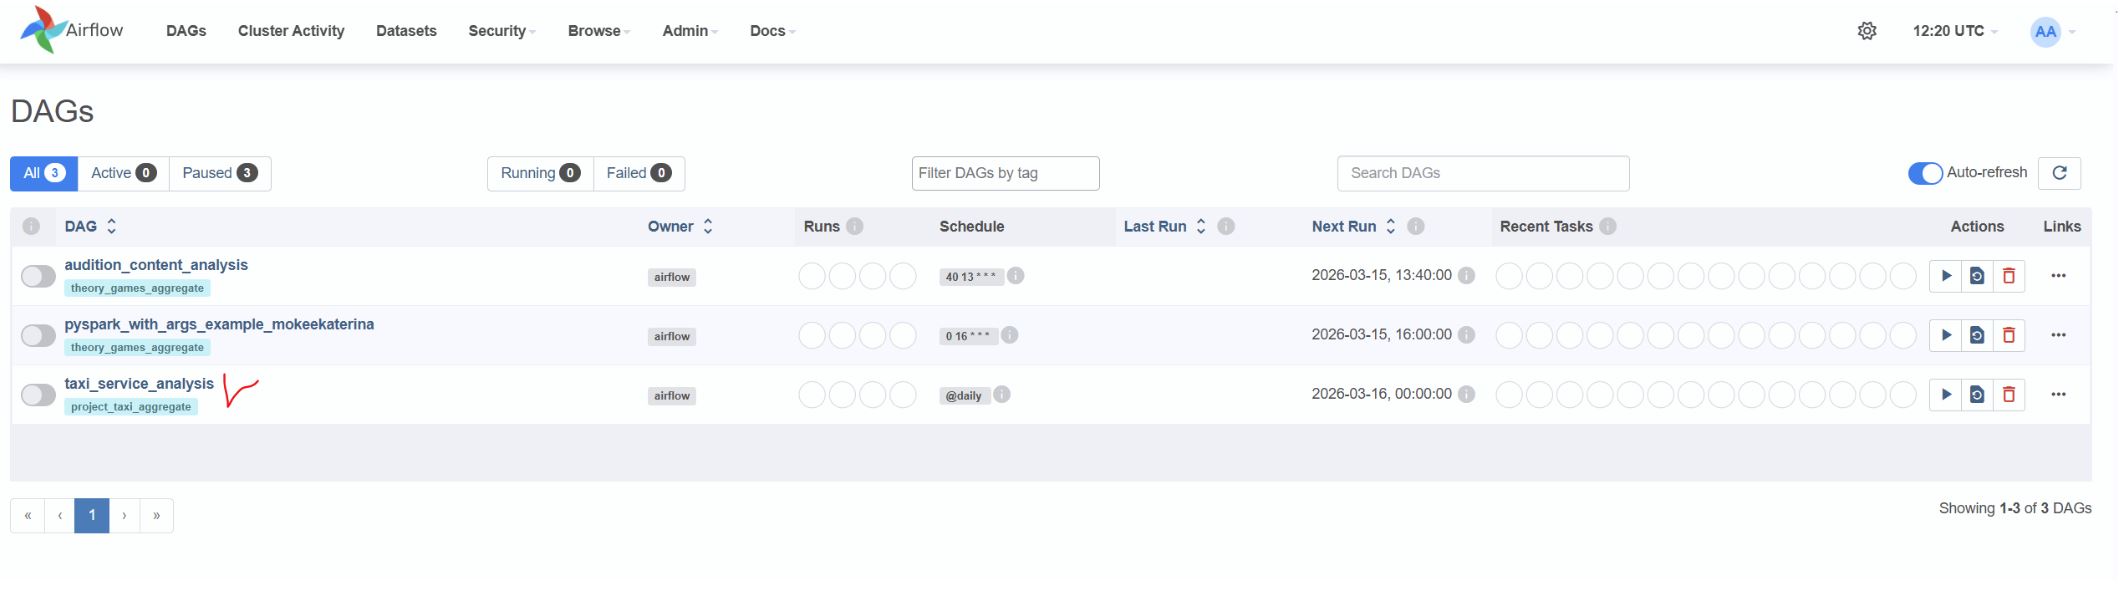
Task: Disable the Auto-refresh switch
Action: [1925, 173]
